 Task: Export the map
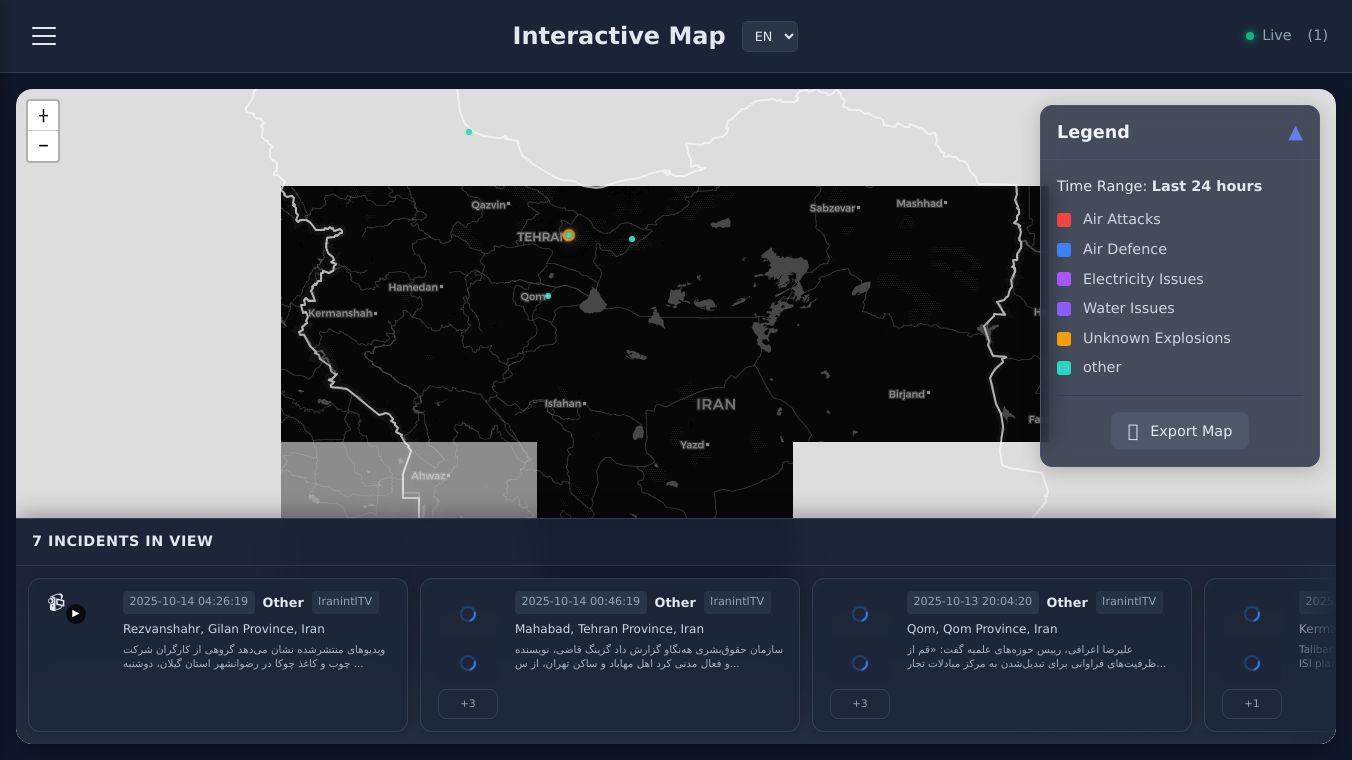click(1180, 431)
